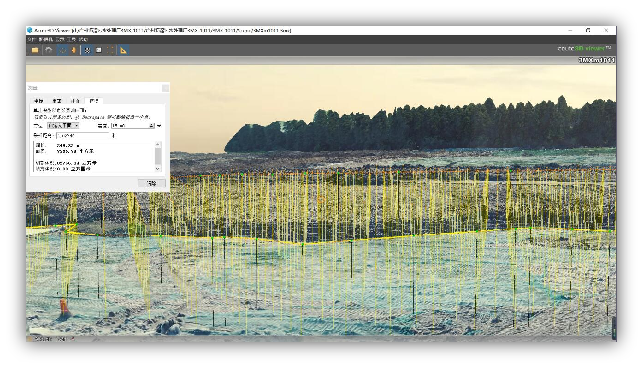Switch to the third tab in measure dialog
This screenshot has height=369, width=644.
(x=75, y=101)
